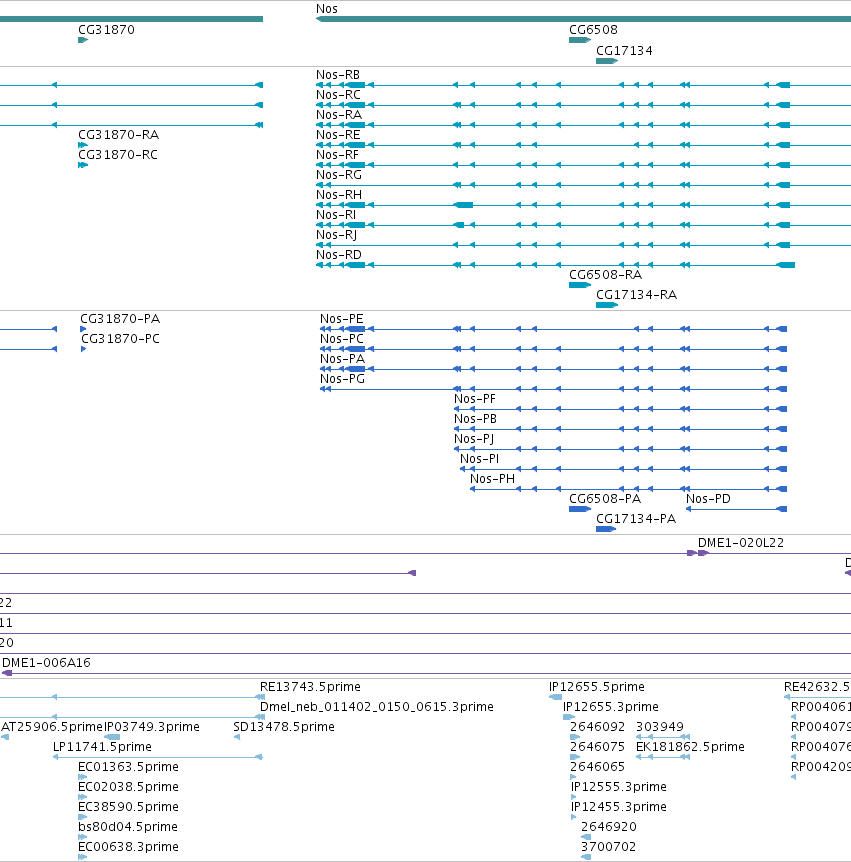This screenshot has width=851, height=862.
Task: Click the 2646920 EST label
Action: click(609, 827)
